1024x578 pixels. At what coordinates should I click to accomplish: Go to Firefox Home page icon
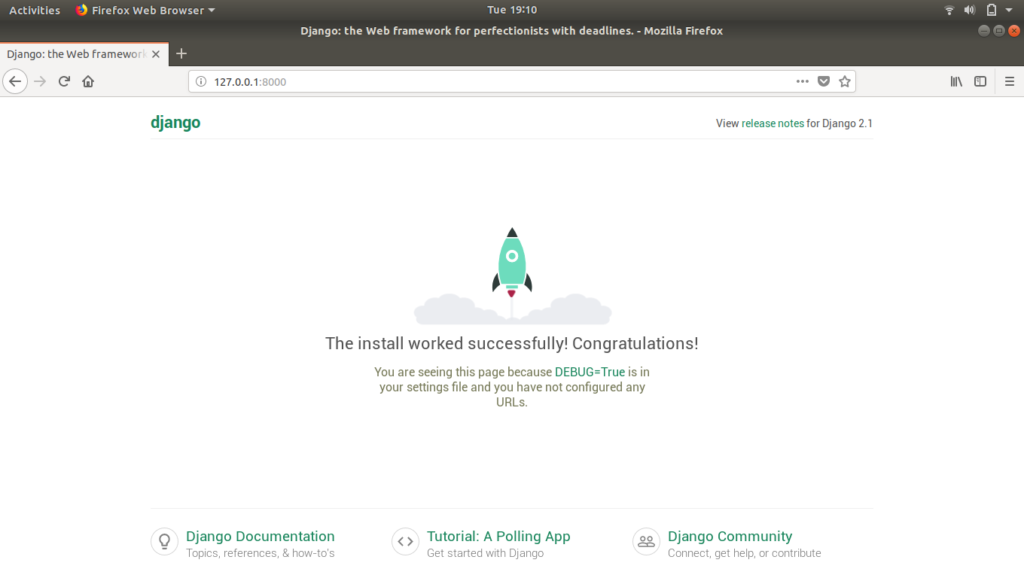(88, 82)
